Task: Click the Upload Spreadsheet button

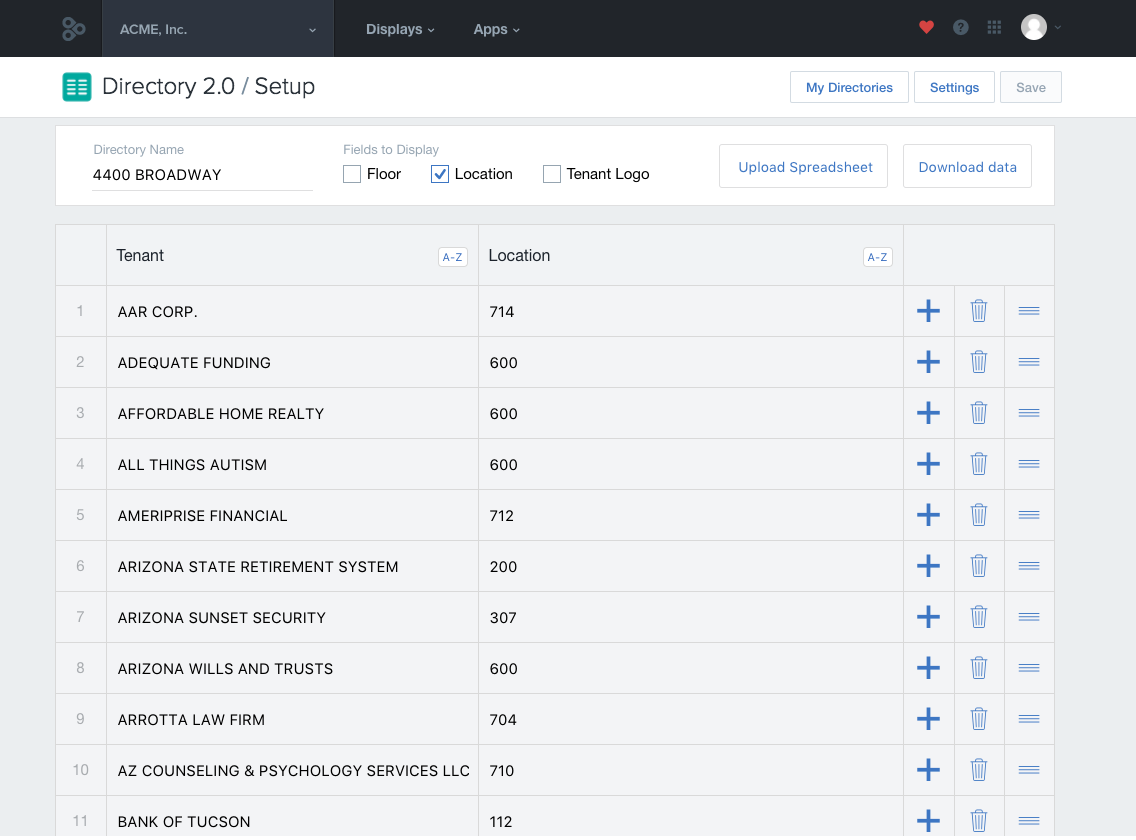Action: click(805, 167)
